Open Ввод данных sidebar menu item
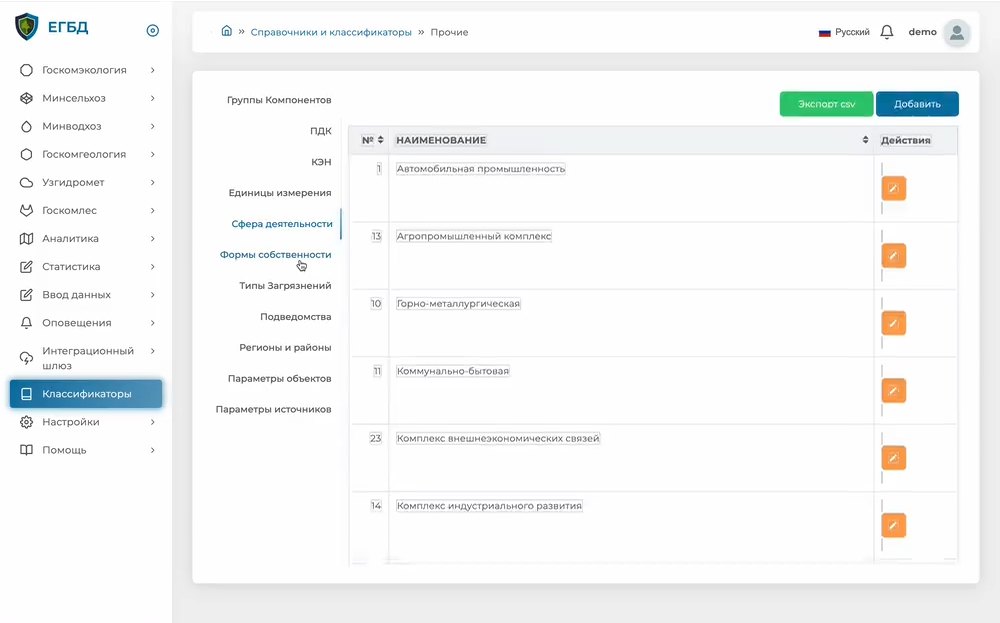The width and height of the screenshot is (1000, 623). click(86, 295)
